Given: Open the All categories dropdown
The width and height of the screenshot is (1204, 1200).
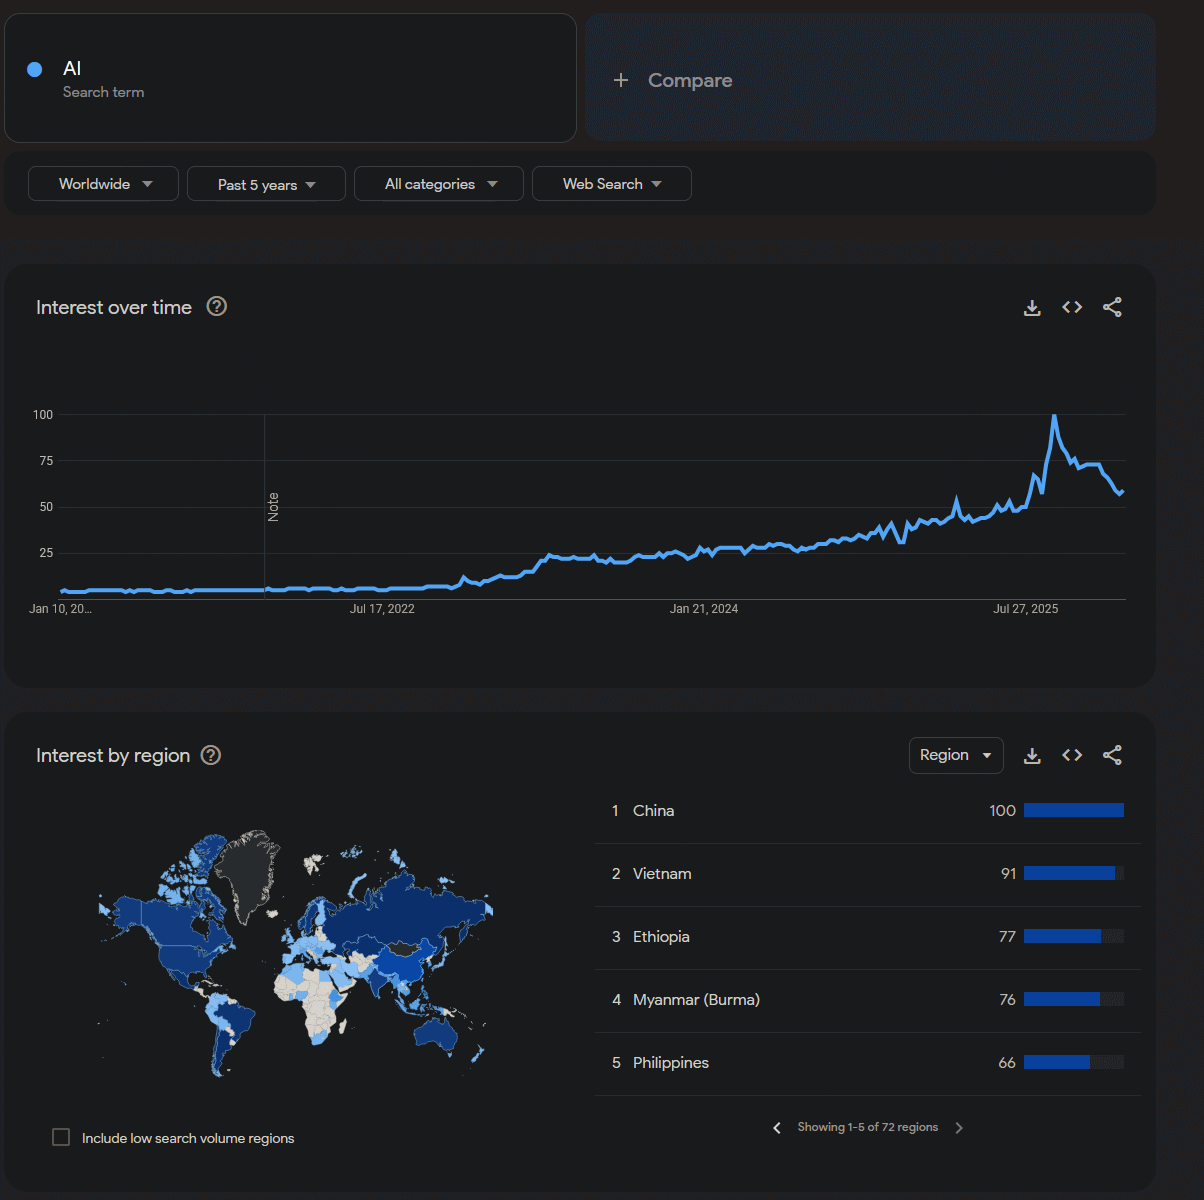Looking at the screenshot, I should point(439,184).
